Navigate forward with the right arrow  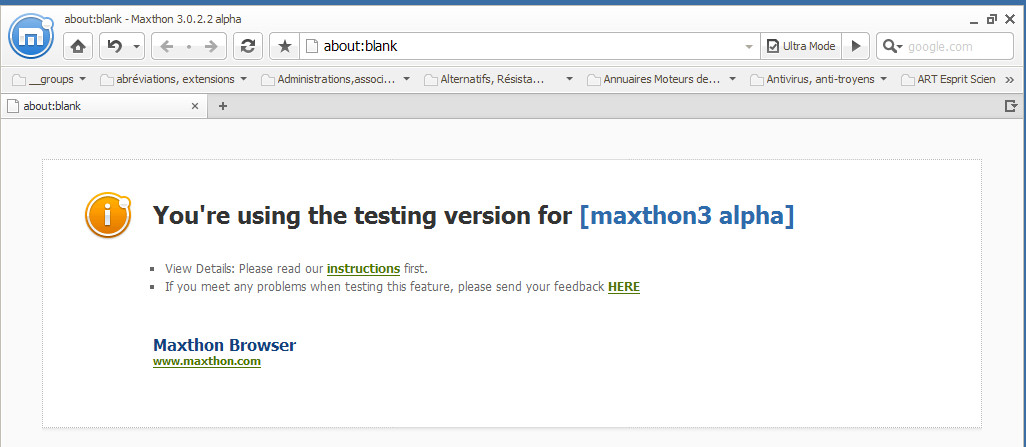click(211, 46)
